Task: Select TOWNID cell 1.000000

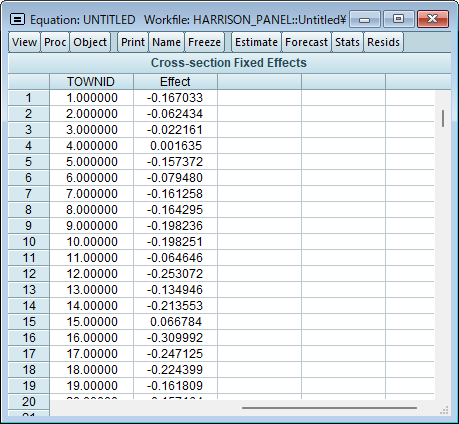Action: pos(91,98)
